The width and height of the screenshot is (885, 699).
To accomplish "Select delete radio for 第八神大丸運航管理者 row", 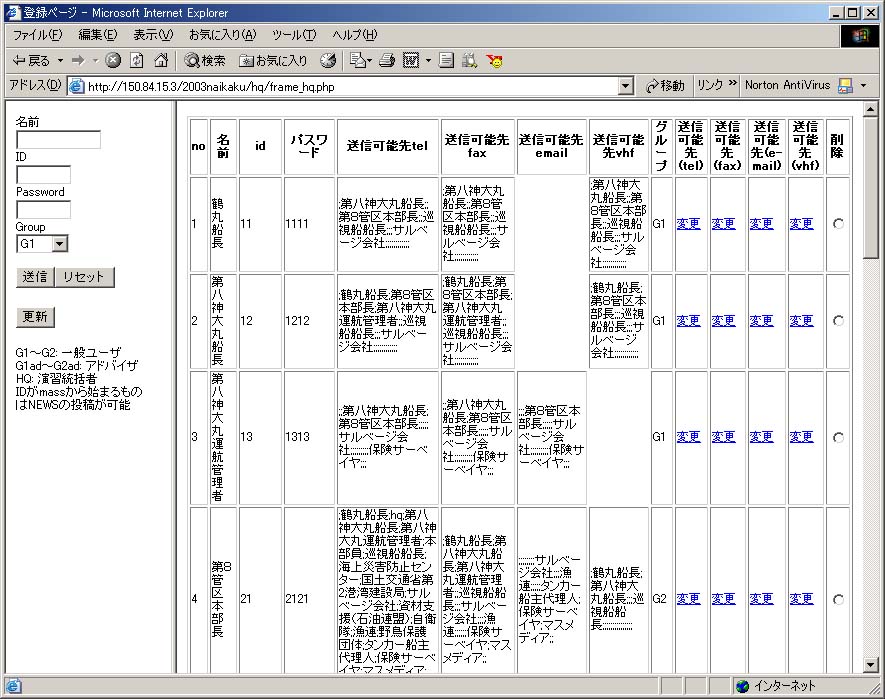I will click(x=838, y=438).
